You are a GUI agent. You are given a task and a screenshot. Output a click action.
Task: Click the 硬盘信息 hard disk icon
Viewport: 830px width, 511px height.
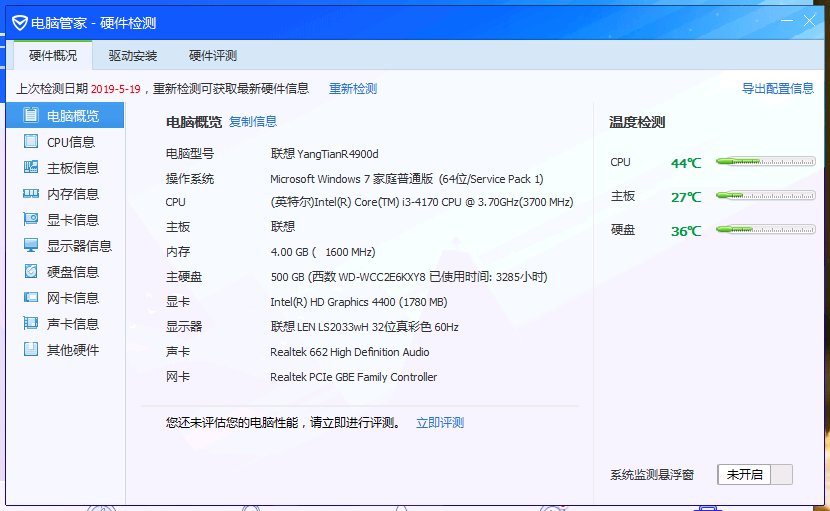pos(31,271)
